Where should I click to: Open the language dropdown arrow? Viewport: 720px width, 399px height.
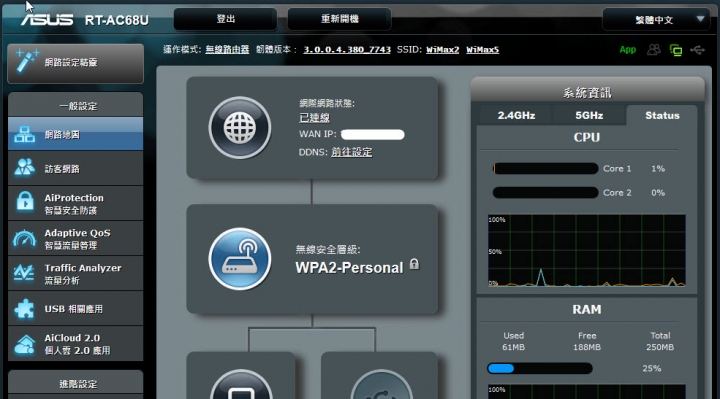(700, 19)
